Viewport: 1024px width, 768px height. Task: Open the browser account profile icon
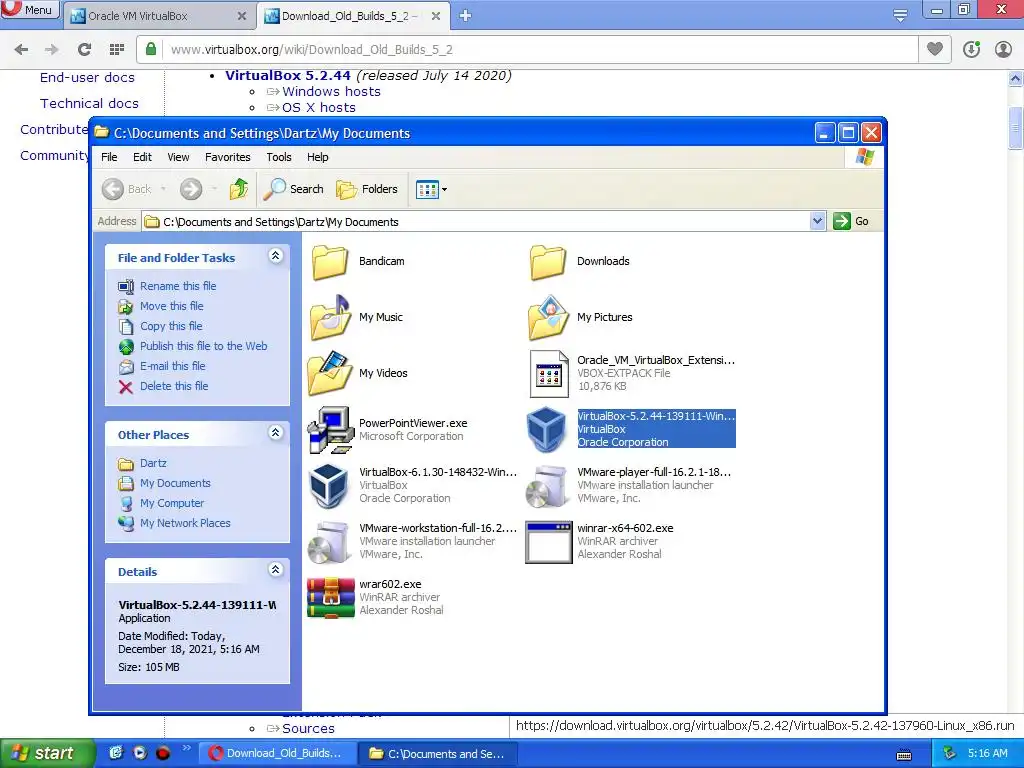pos(1003,49)
